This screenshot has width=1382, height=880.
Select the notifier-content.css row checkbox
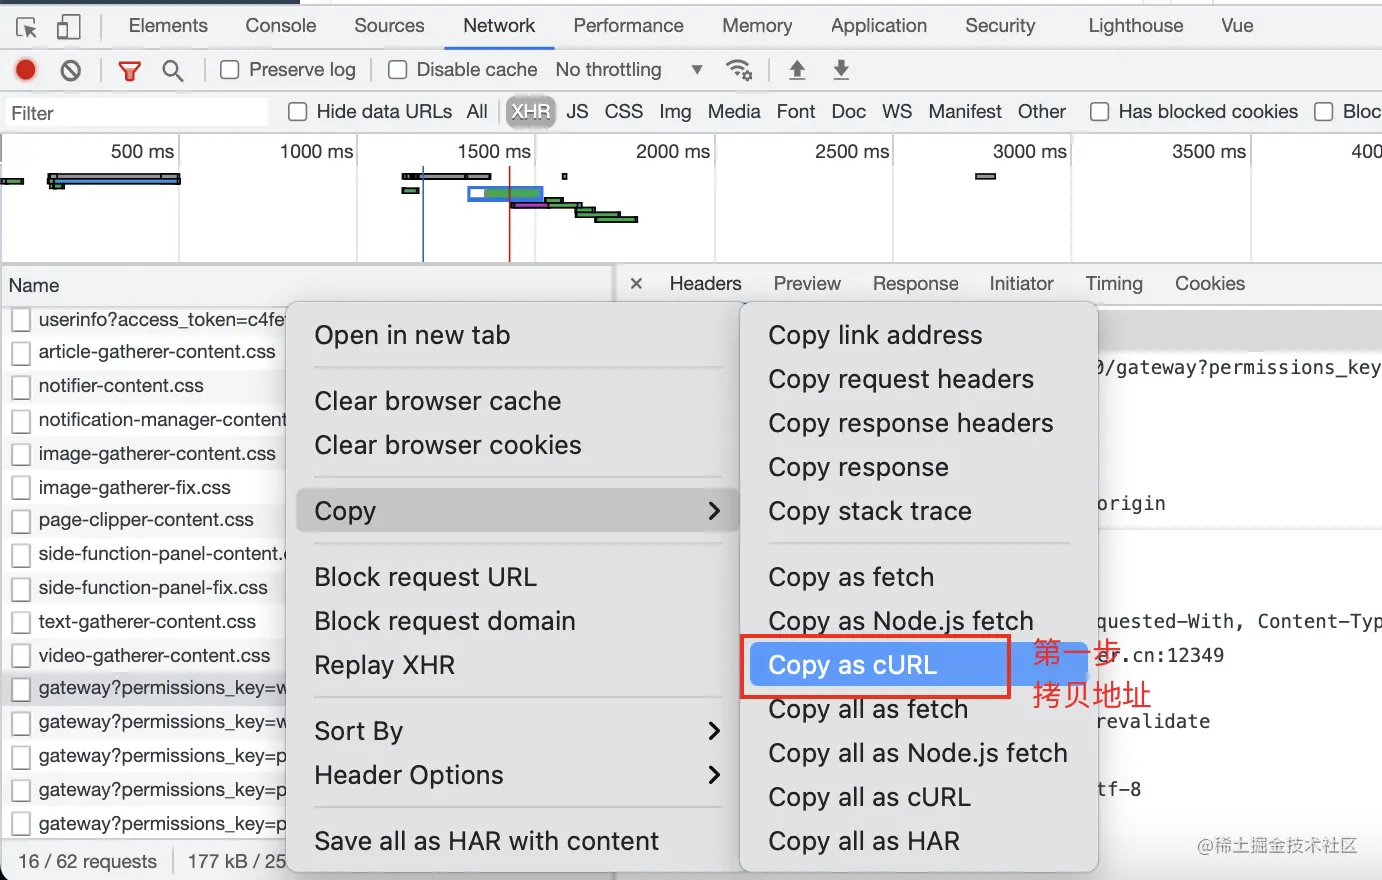click(x=20, y=387)
